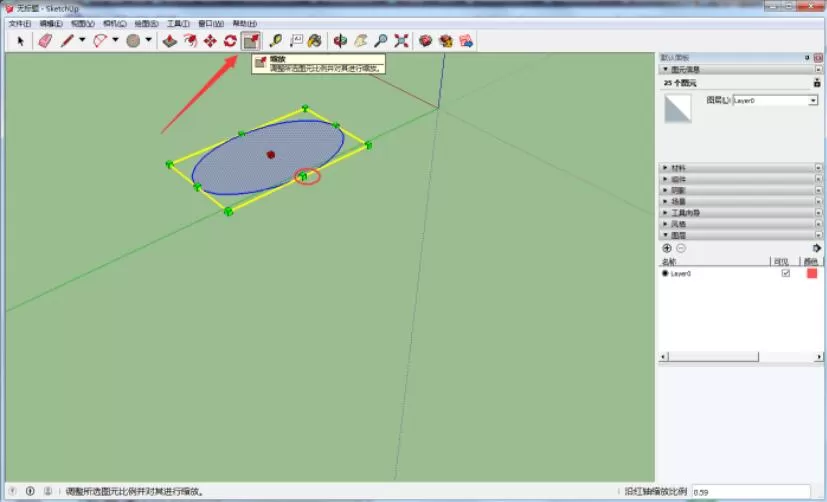Activate the Paint Bucket tool

315,41
